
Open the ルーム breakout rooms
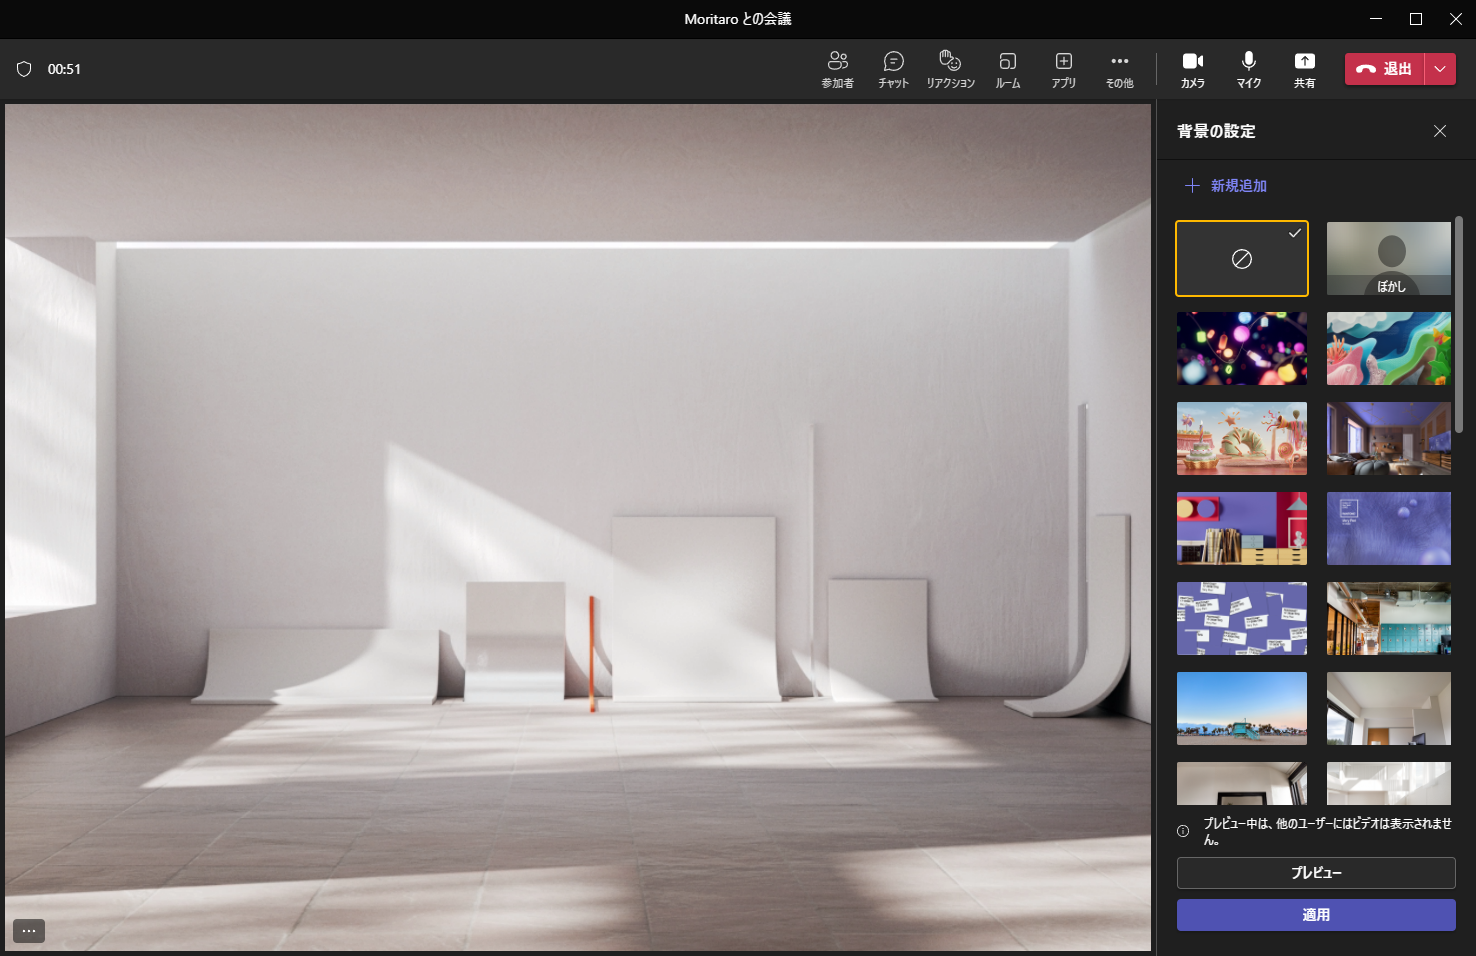[1007, 69]
